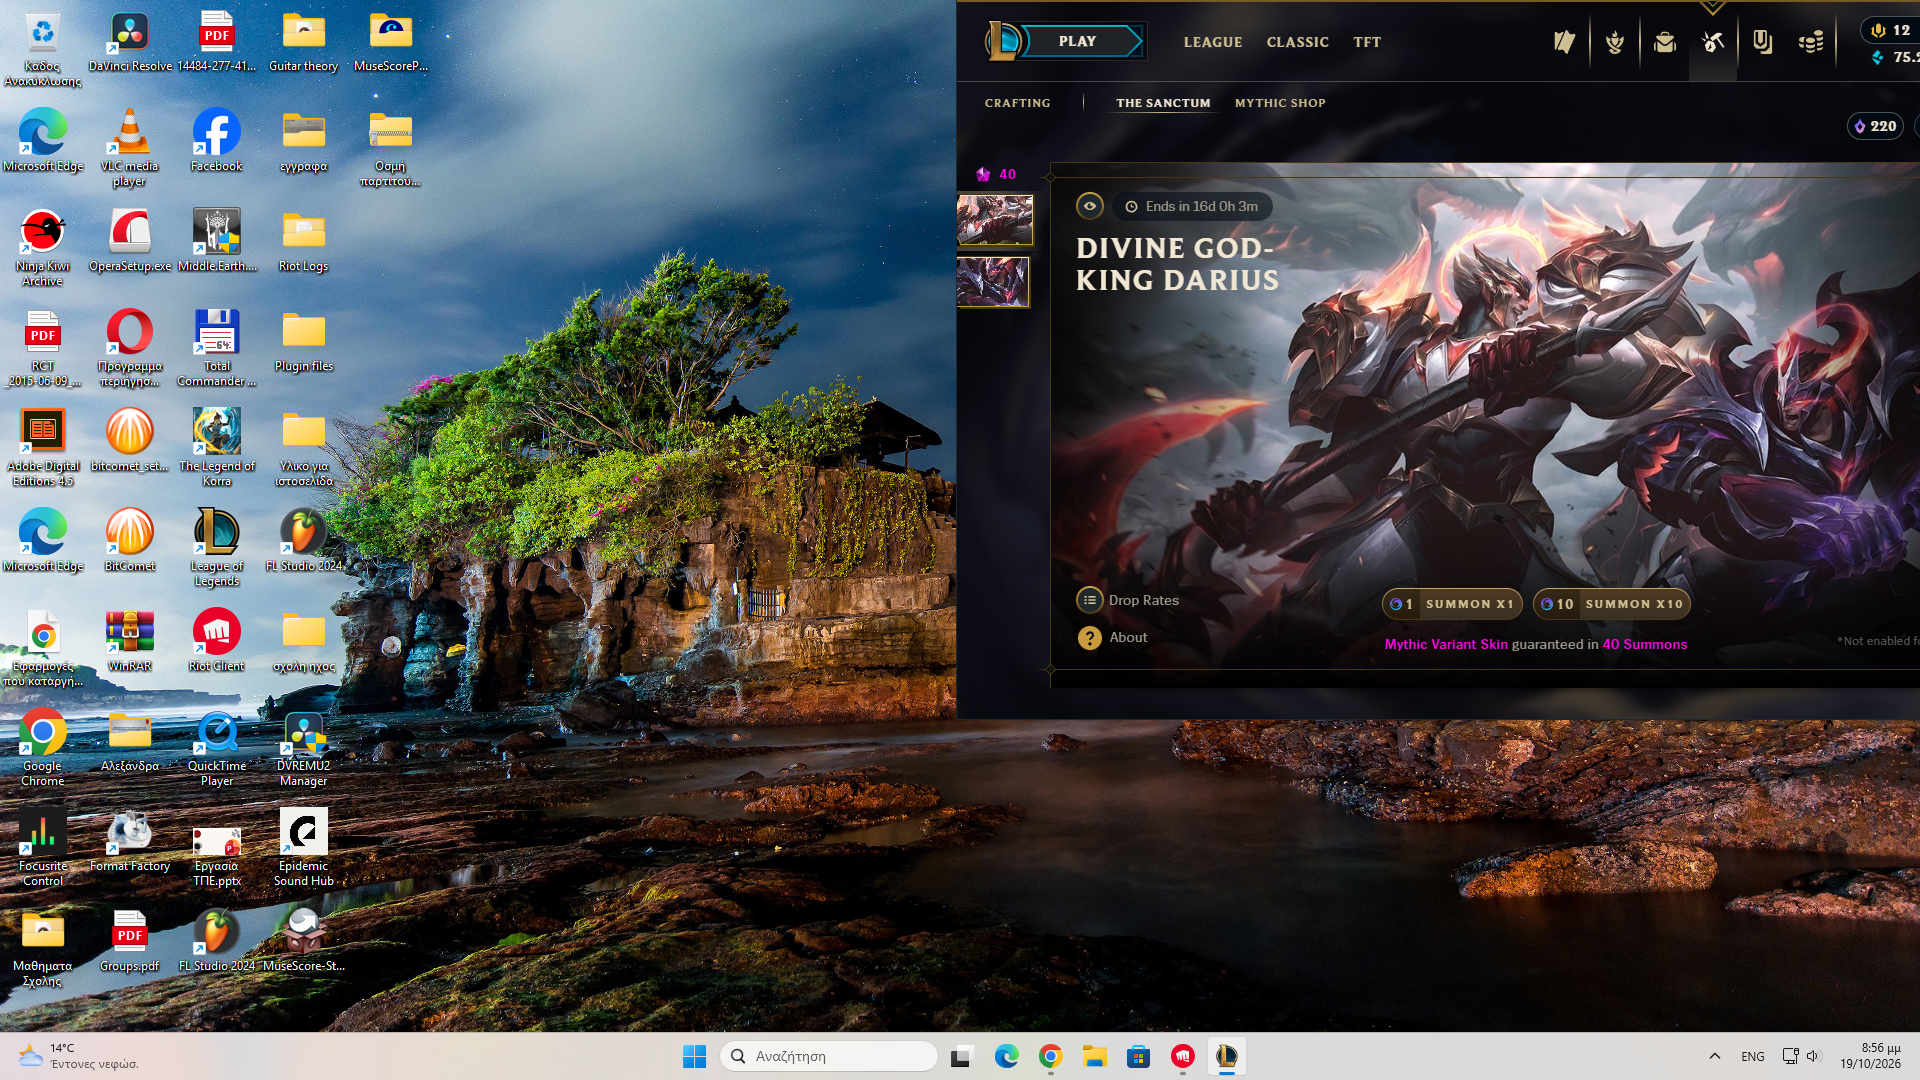
Task: Open Drop Rates list
Action: click(1128, 600)
